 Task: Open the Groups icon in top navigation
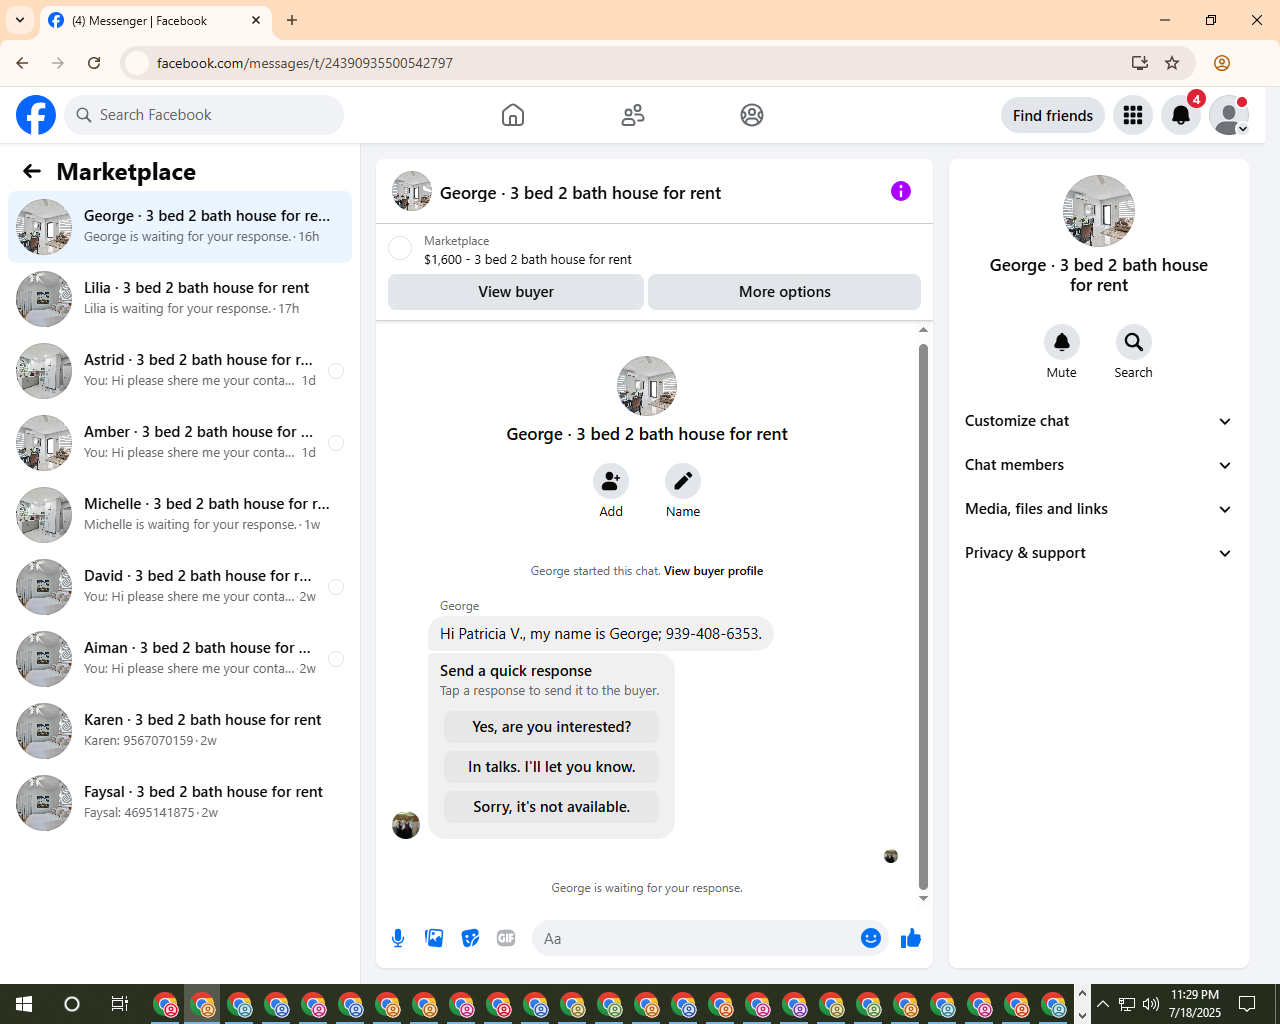(x=752, y=115)
